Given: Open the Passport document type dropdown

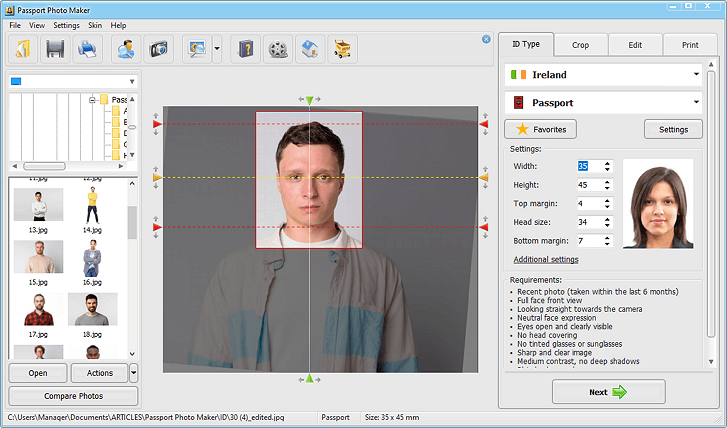Looking at the screenshot, I should [603, 102].
